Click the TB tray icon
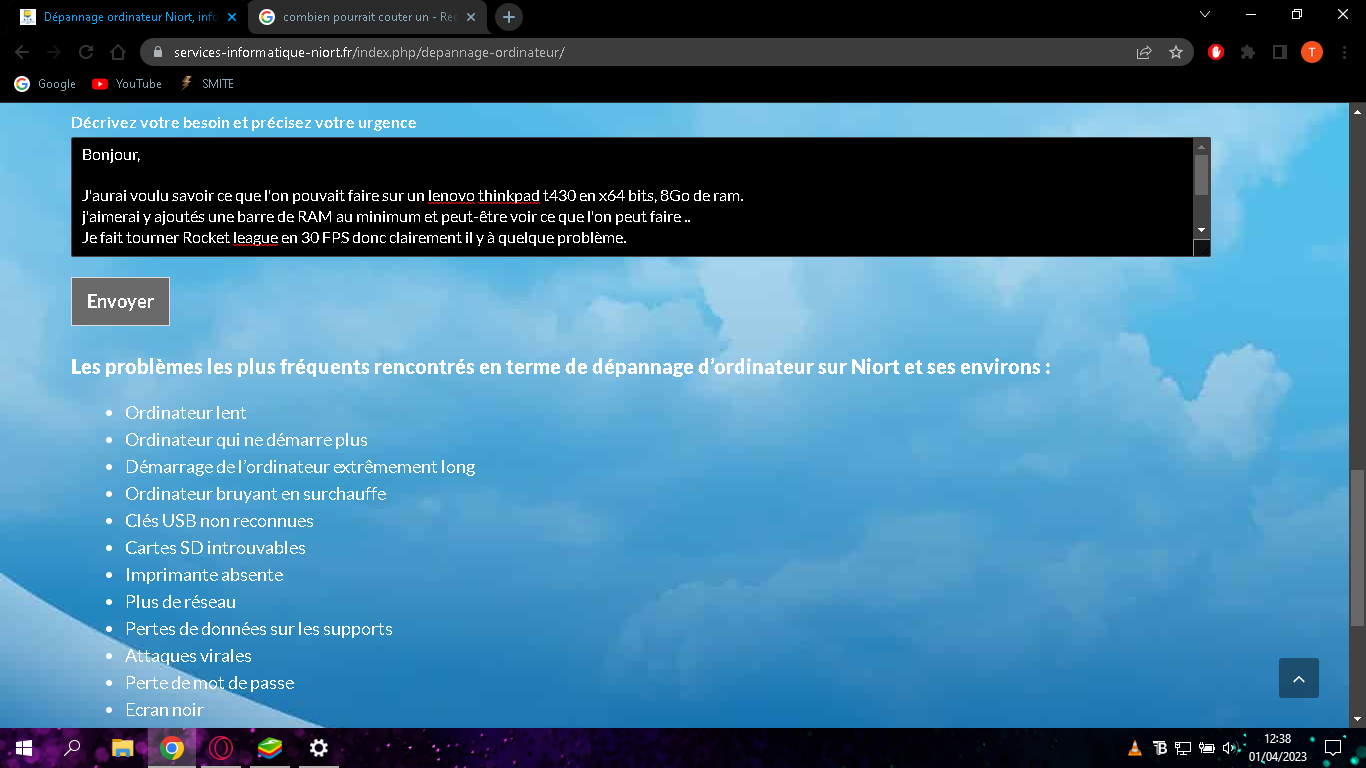This screenshot has width=1366, height=768. click(x=1160, y=747)
